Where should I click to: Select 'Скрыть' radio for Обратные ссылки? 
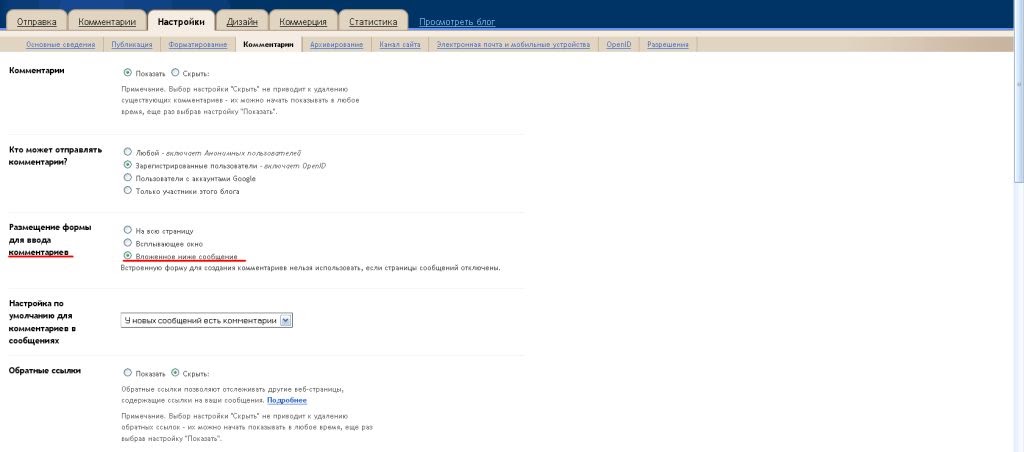coord(174,373)
